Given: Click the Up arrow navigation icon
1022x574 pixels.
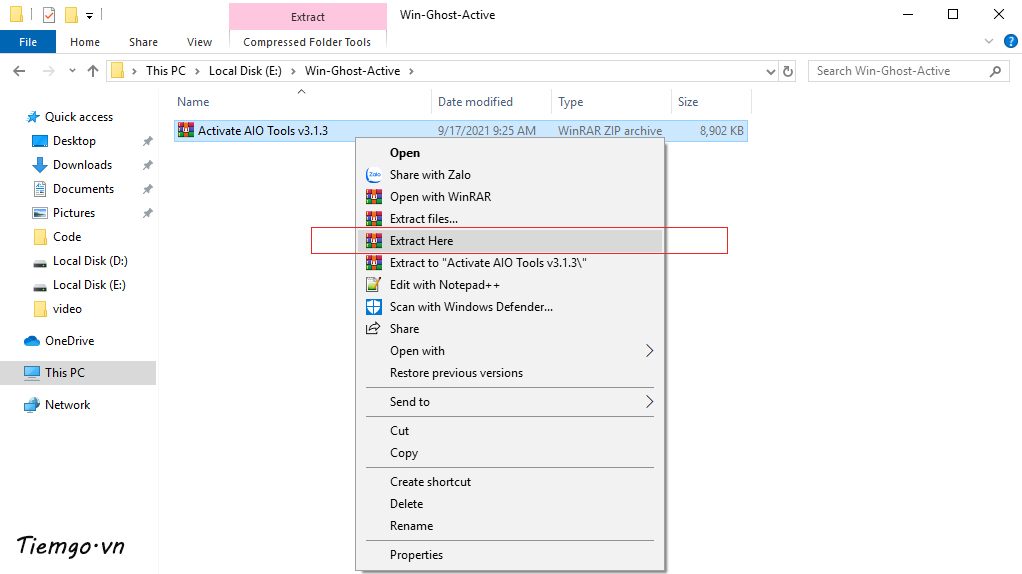Looking at the screenshot, I should click(93, 71).
